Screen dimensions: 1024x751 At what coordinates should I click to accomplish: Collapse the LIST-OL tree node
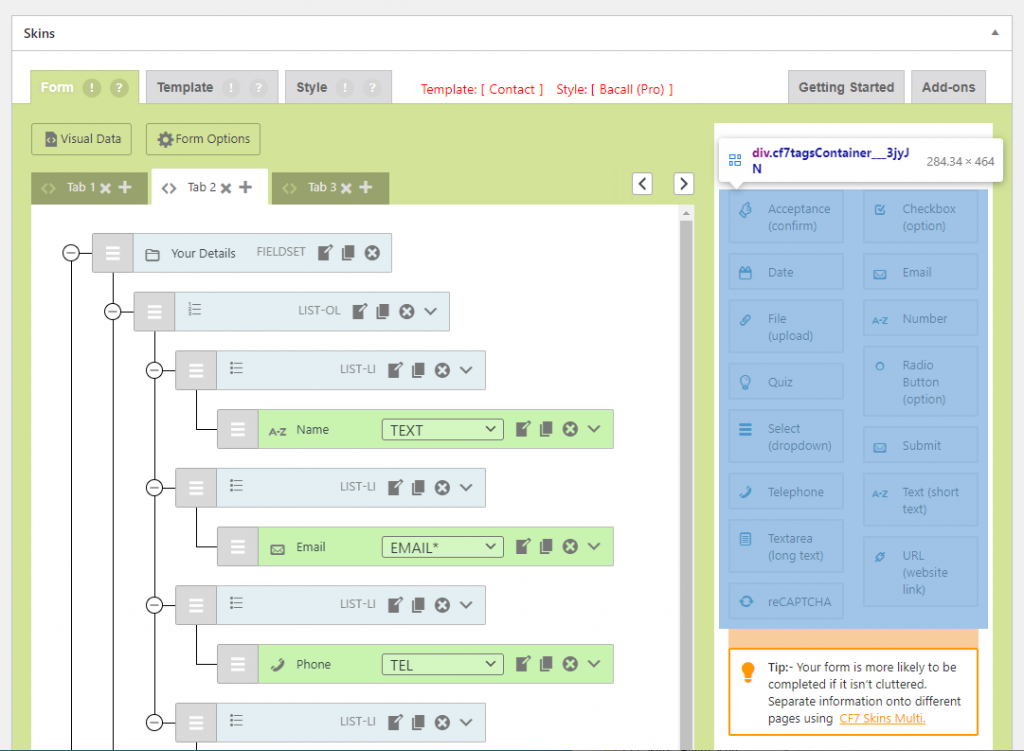click(x=112, y=311)
